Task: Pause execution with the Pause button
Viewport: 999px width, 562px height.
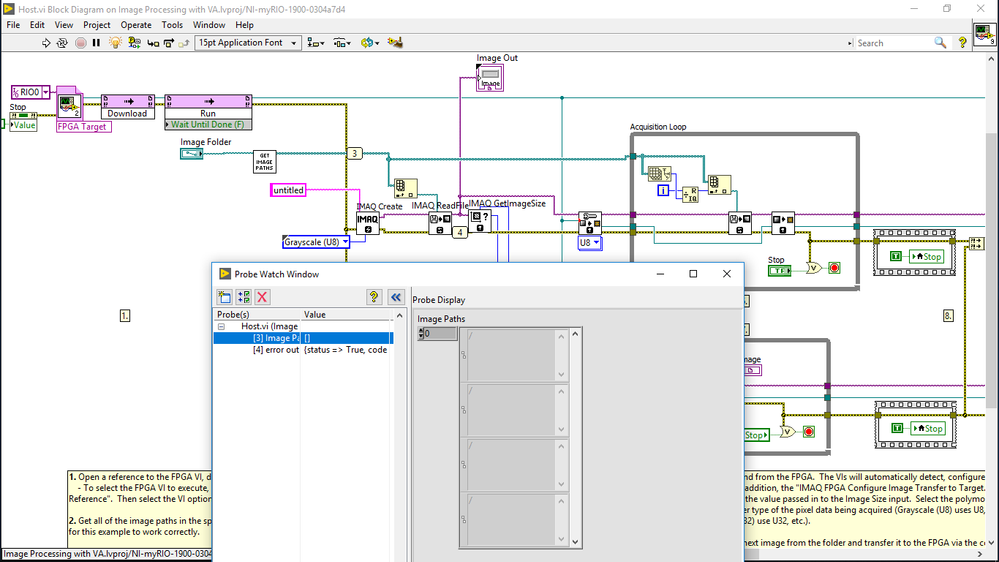Action: click(96, 43)
